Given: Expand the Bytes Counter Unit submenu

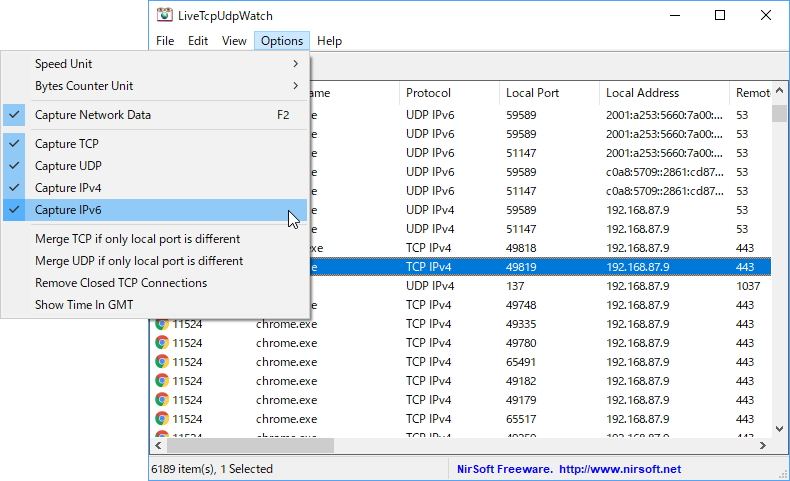Looking at the screenshot, I should 155,86.
